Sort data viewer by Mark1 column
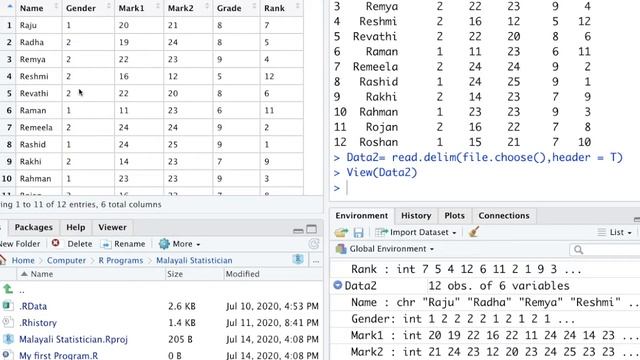The height and width of the screenshot is (360, 640). tap(139, 8)
